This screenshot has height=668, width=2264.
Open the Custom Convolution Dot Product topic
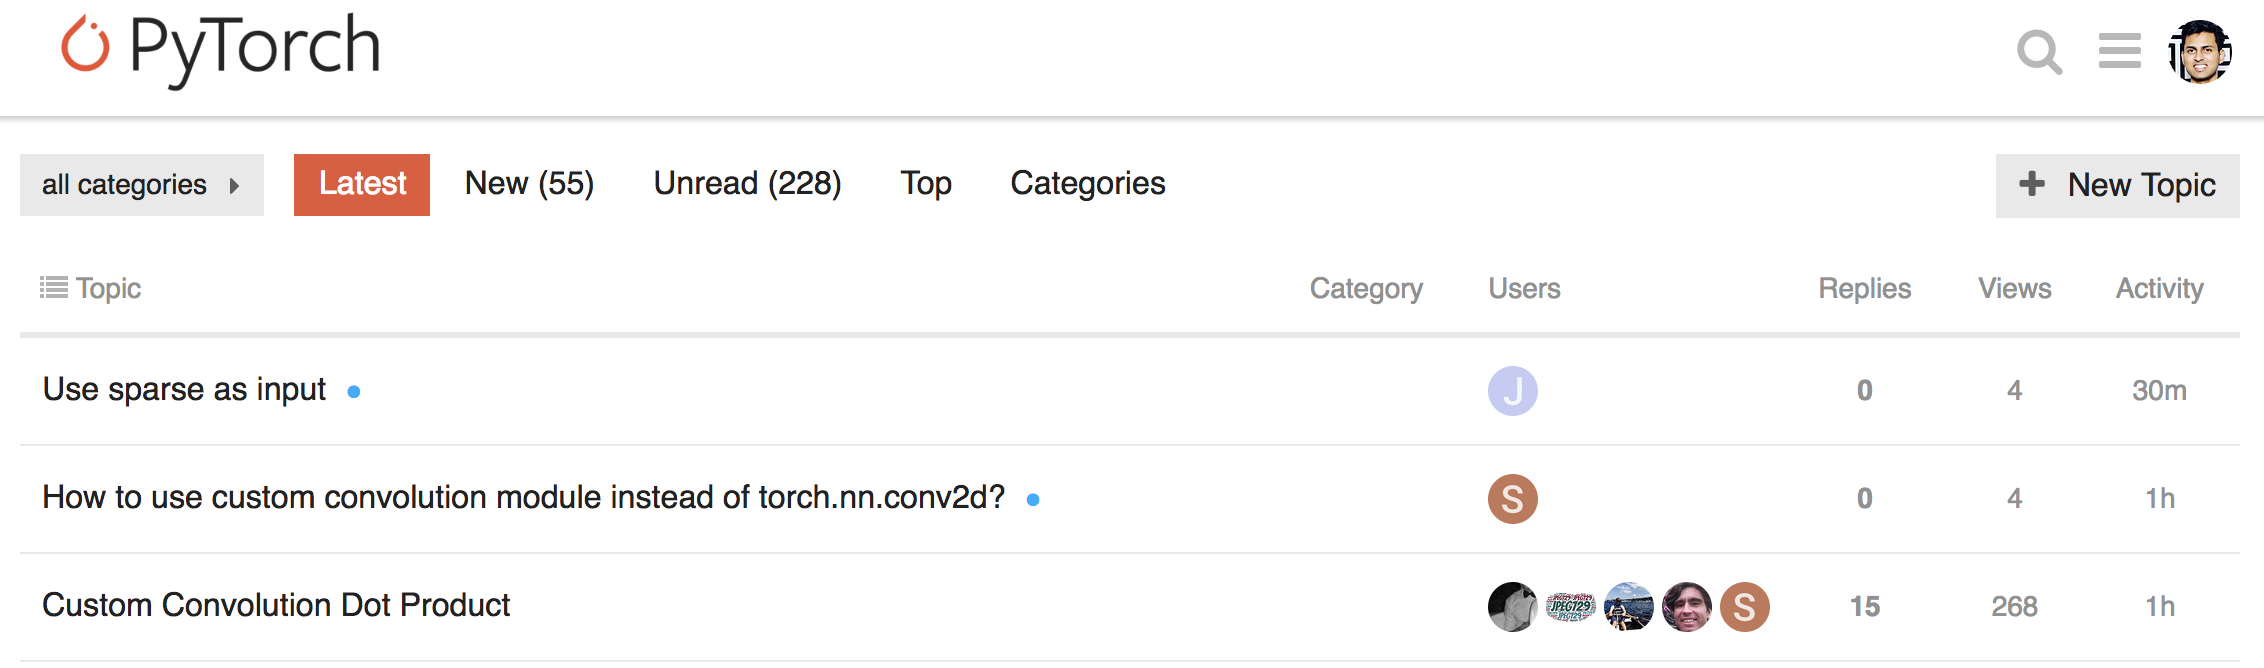click(x=276, y=605)
